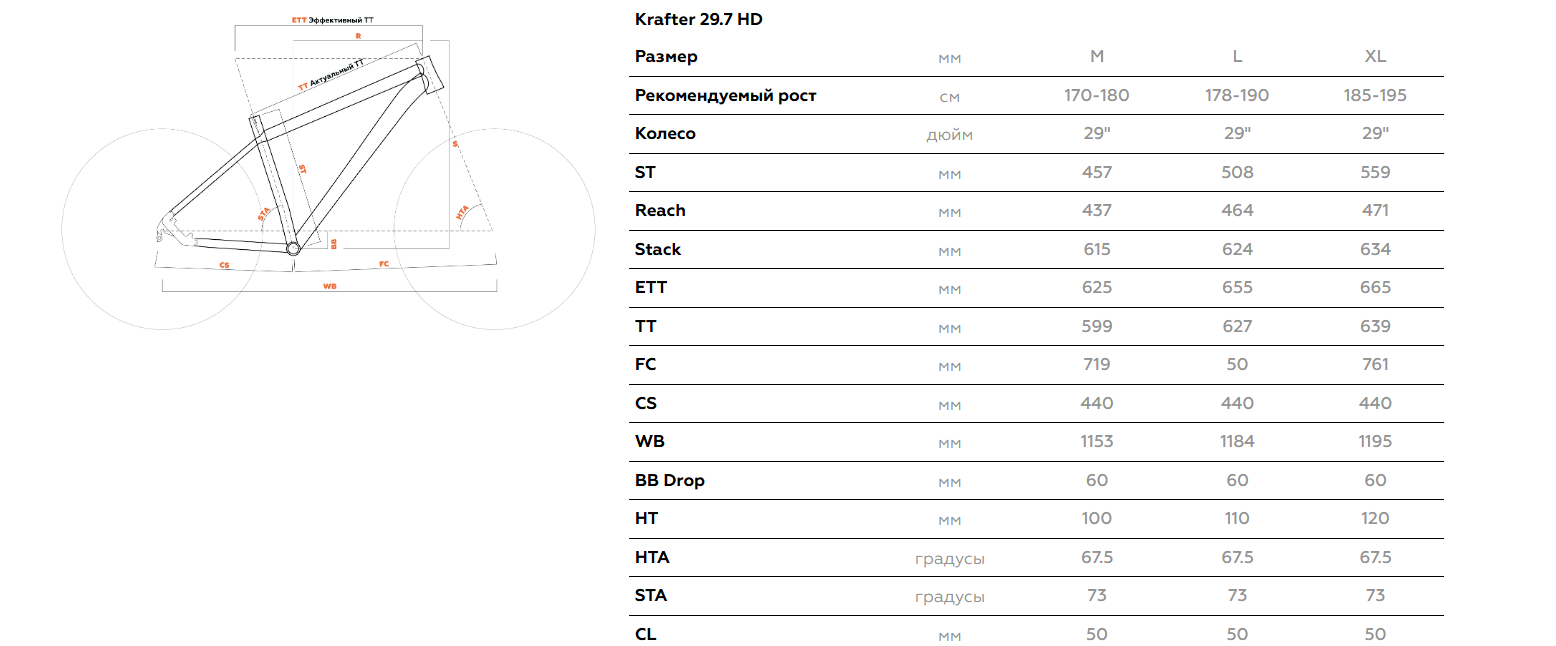
Task: Click the WB label on the frame diagram
Action: pyautogui.click(x=329, y=286)
